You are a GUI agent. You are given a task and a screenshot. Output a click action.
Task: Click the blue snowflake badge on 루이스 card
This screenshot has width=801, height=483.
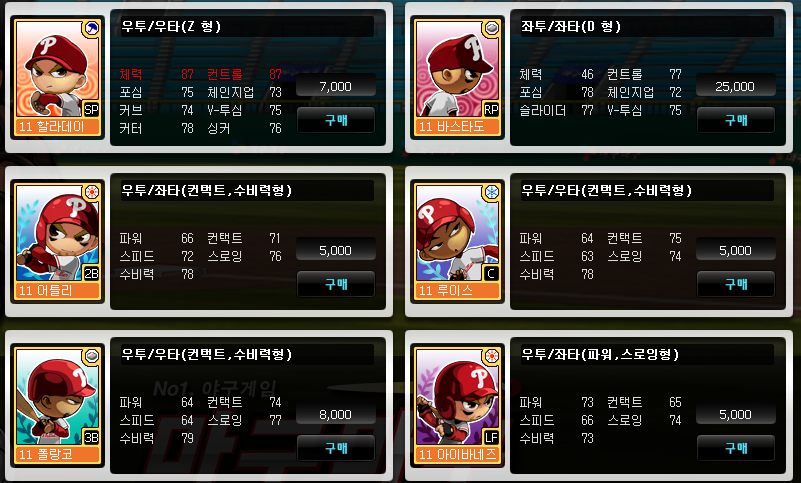click(492, 192)
